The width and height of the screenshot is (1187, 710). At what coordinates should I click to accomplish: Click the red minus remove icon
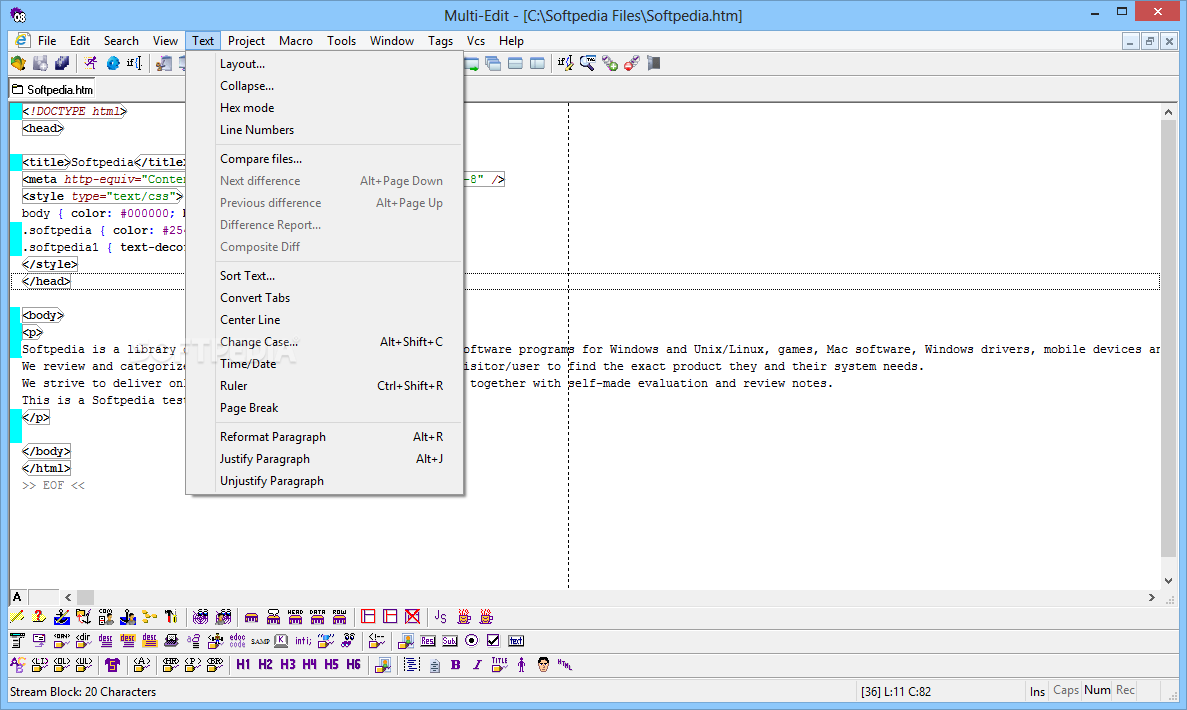(632, 64)
